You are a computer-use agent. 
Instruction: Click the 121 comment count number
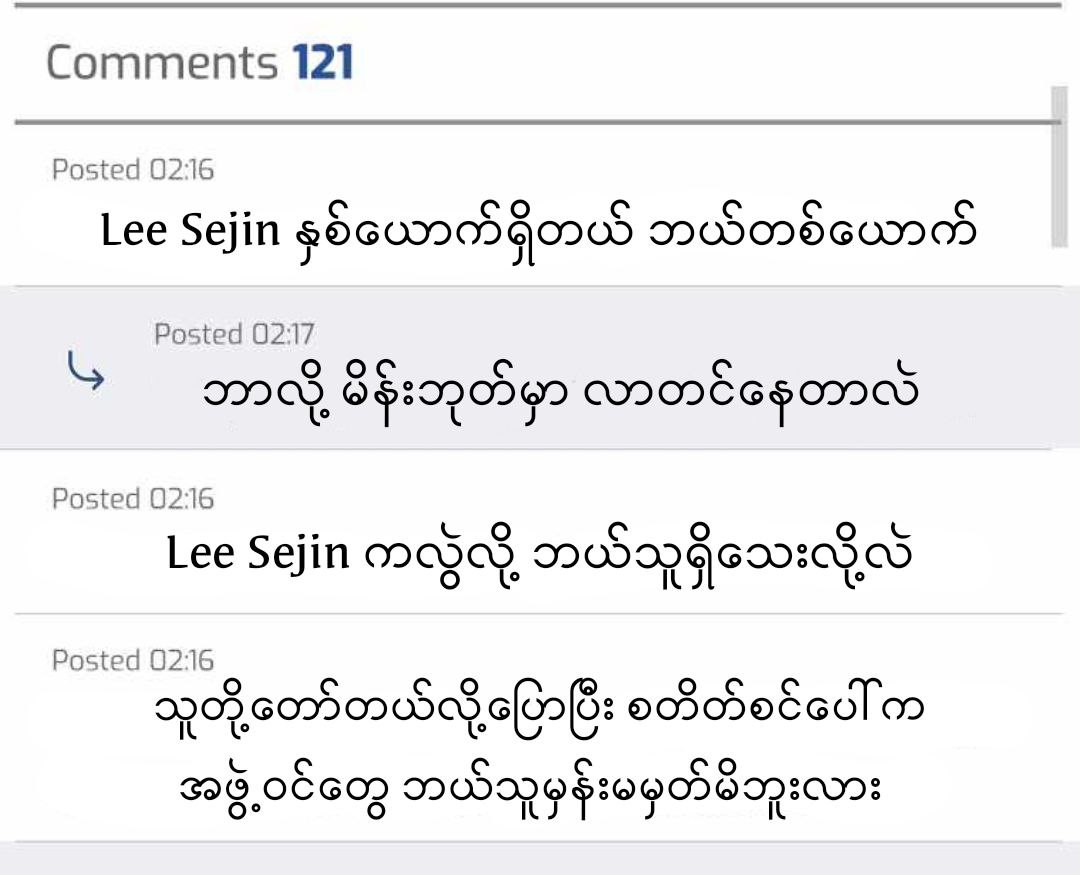[x=322, y=62]
